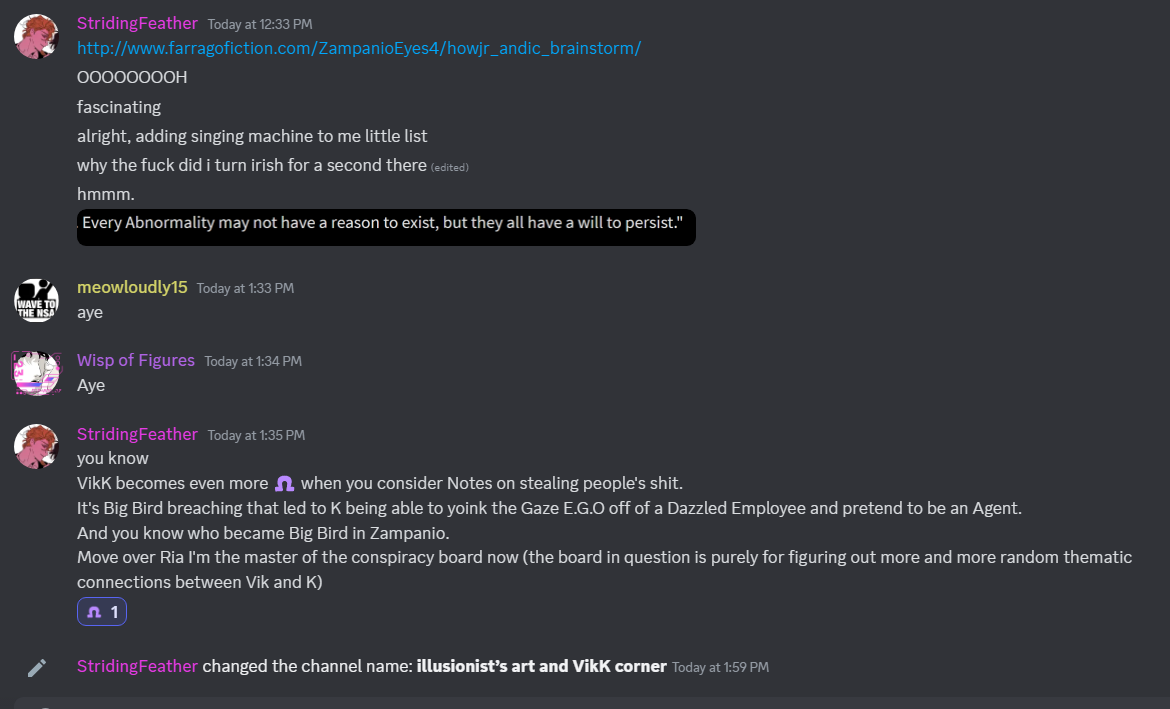The image size is (1170, 709).
Task: Click the "(edited)" label on the Irish message
Action: point(450,167)
